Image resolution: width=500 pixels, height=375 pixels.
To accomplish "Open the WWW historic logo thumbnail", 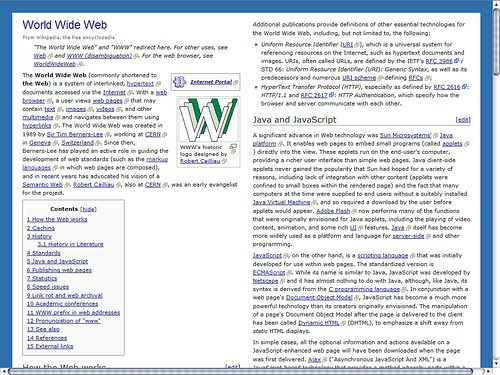I will (208, 119).
